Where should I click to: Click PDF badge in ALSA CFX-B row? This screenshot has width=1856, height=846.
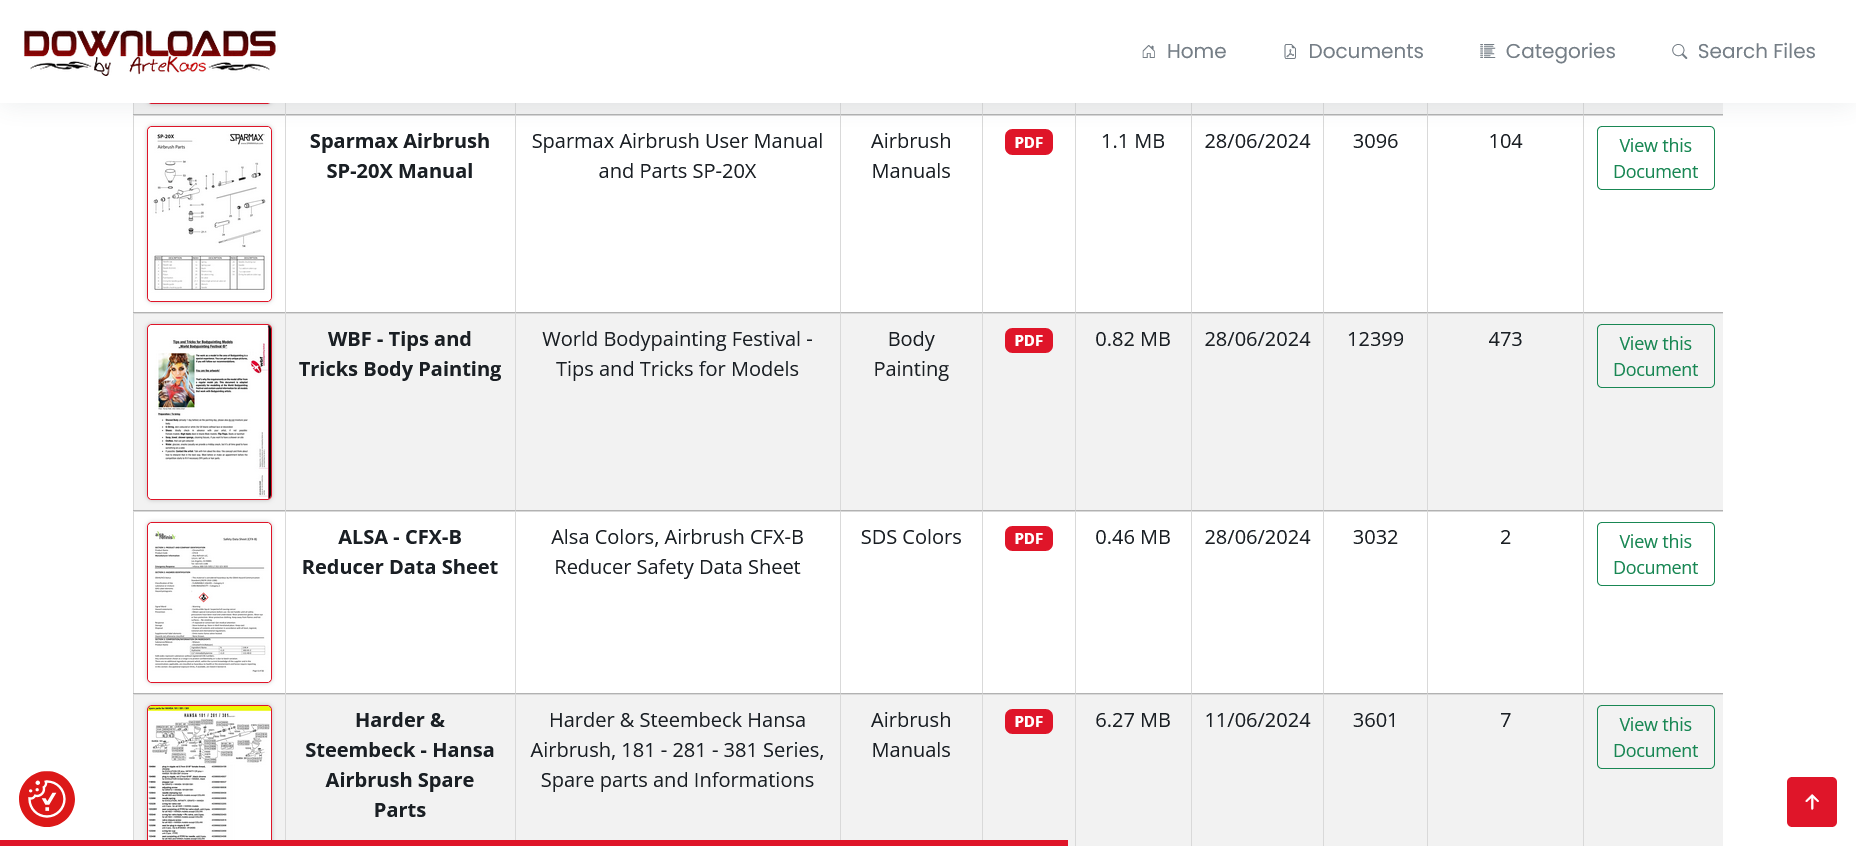tap(1029, 538)
